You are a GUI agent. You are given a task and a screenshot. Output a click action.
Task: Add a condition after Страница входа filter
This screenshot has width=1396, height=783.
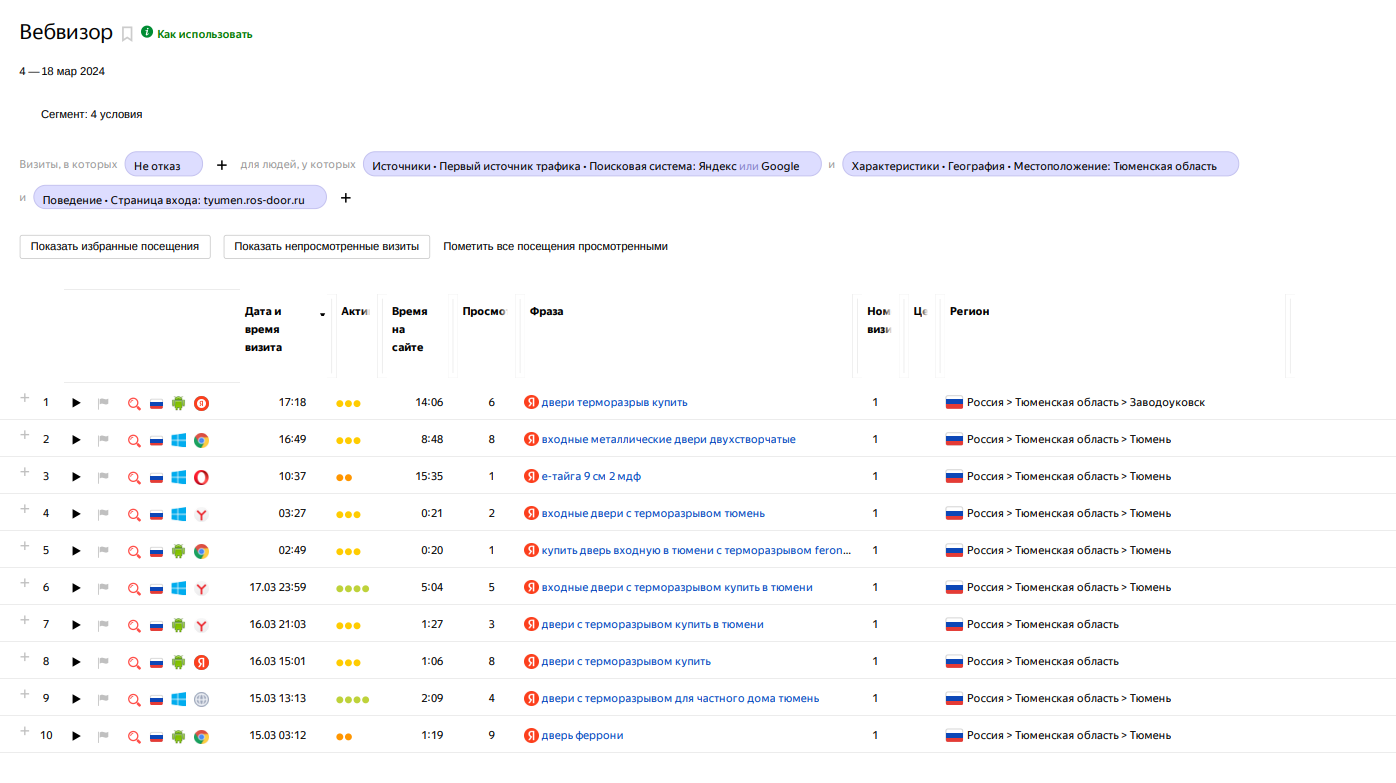coord(346,198)
